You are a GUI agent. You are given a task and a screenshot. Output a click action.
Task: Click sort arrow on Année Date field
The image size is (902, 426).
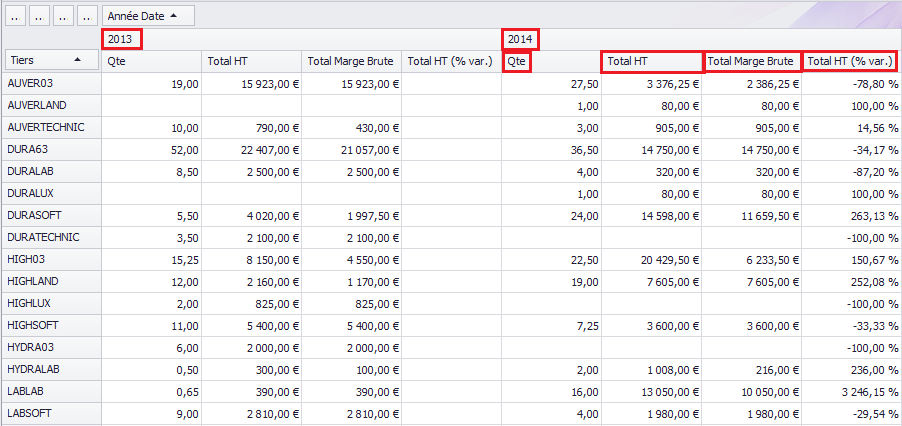point(175,16)
